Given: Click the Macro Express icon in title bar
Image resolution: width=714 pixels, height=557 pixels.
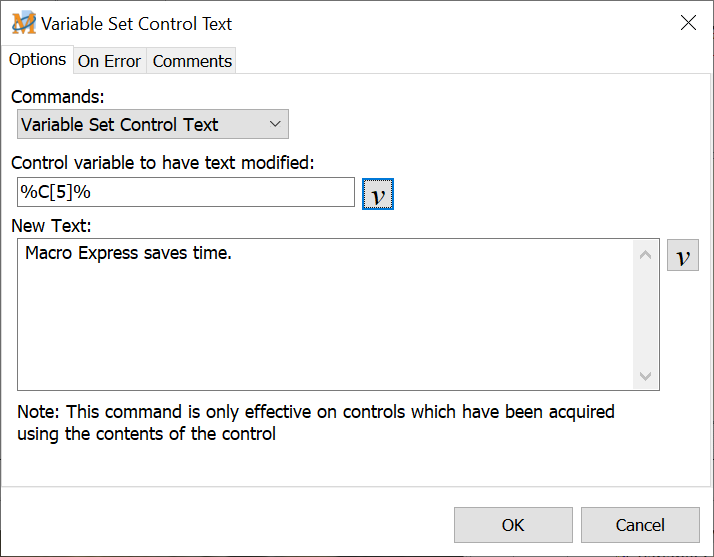Looking at the screenshot, I should click(23, 23).
